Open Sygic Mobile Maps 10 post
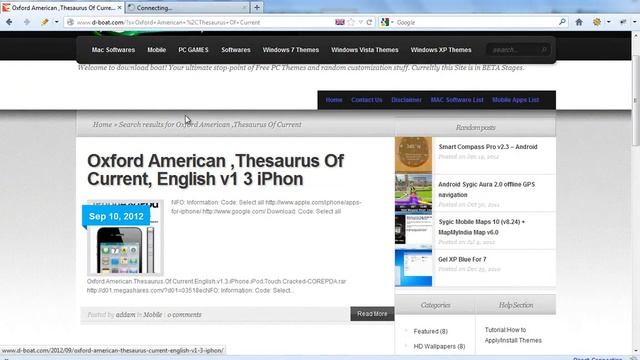The image size is (640, 360). pos(482,227)
